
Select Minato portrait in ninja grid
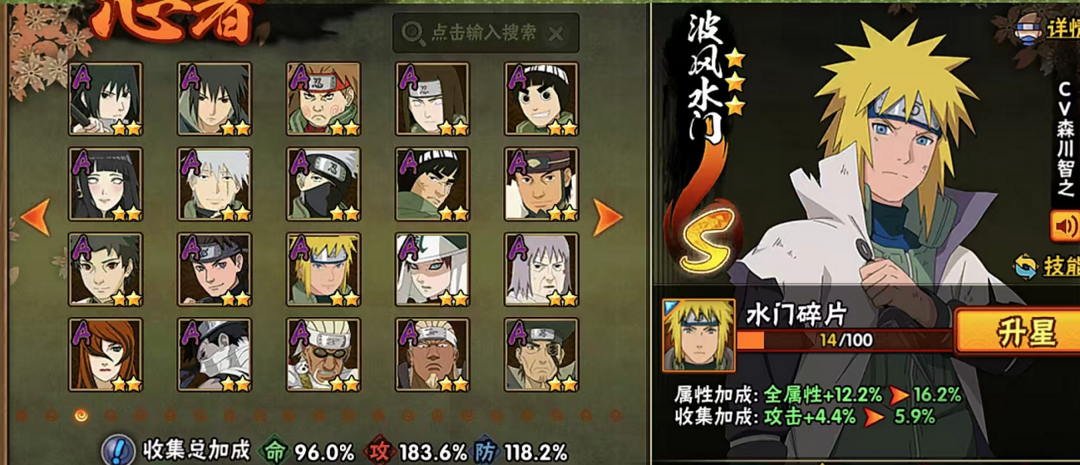coord(323,269)
